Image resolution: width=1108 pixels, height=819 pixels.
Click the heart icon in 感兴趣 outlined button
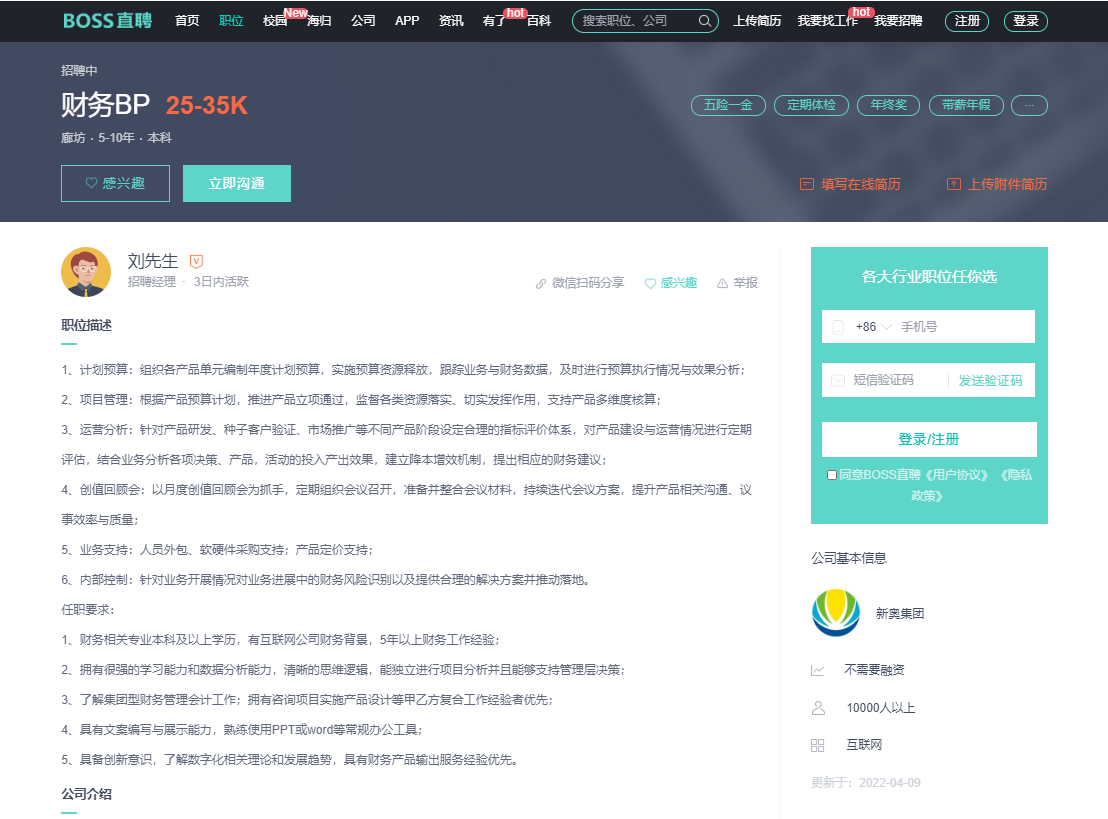tap(91, 183)
